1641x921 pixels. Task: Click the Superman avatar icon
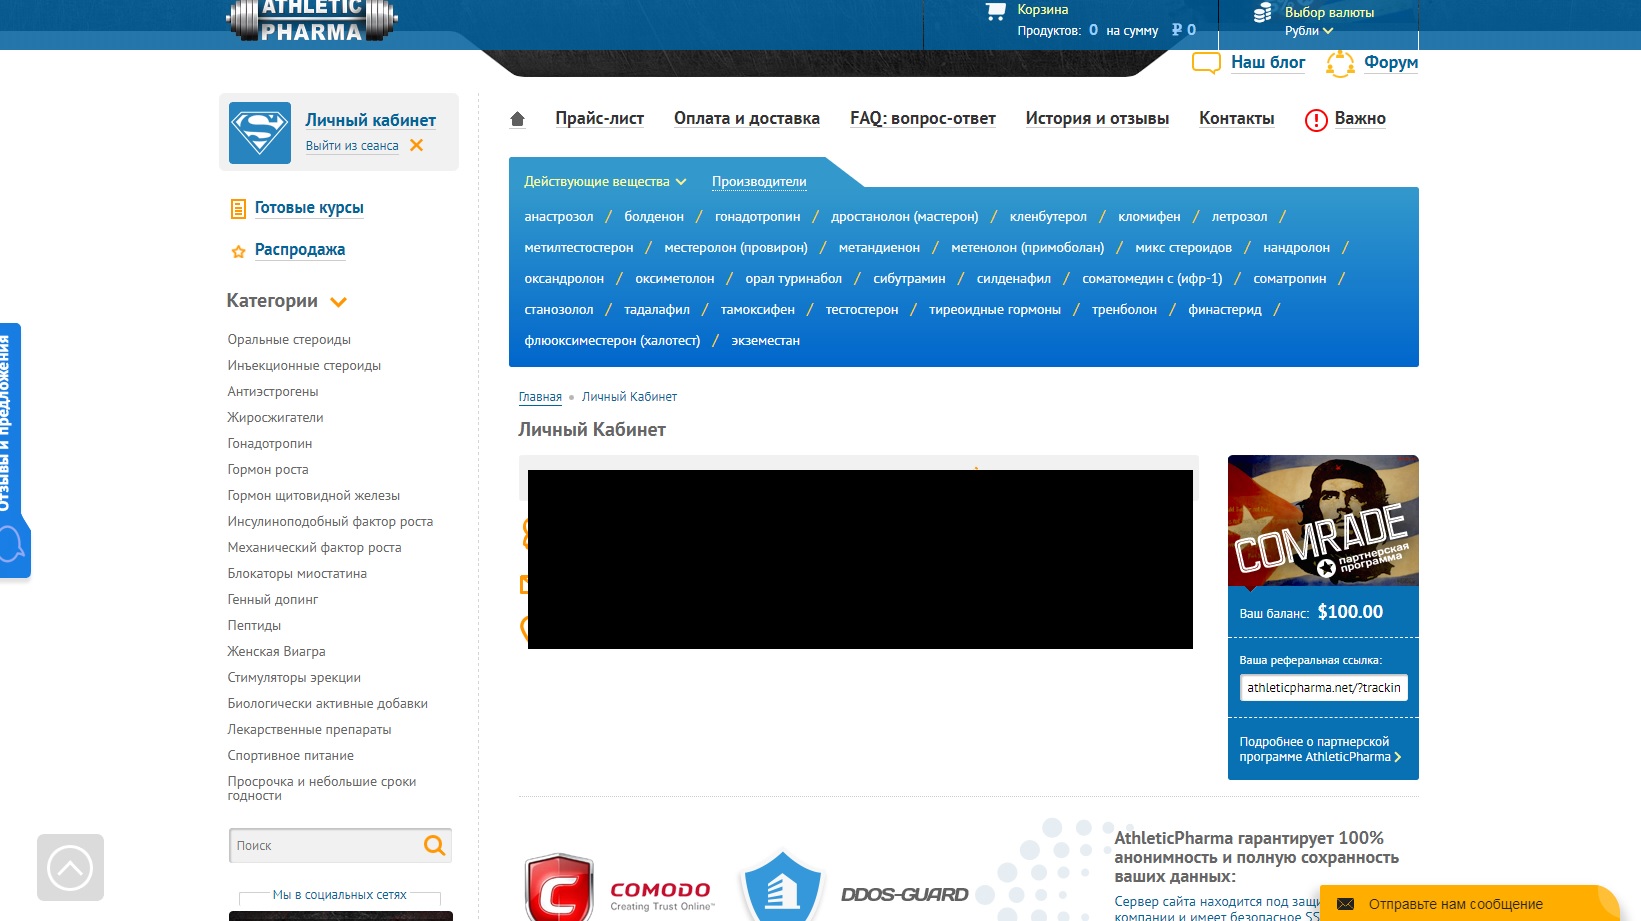pyautogui.click(x=260, y=133)
